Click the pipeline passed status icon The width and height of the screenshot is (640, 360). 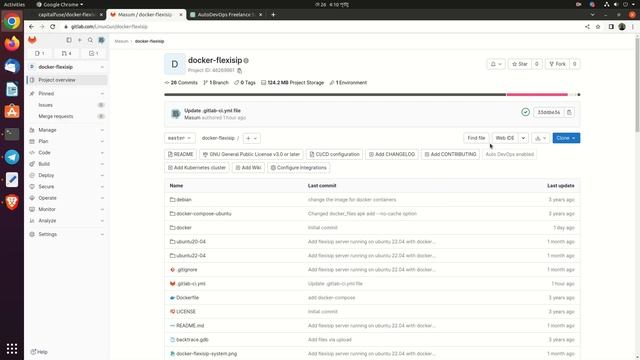coord(525,112)
